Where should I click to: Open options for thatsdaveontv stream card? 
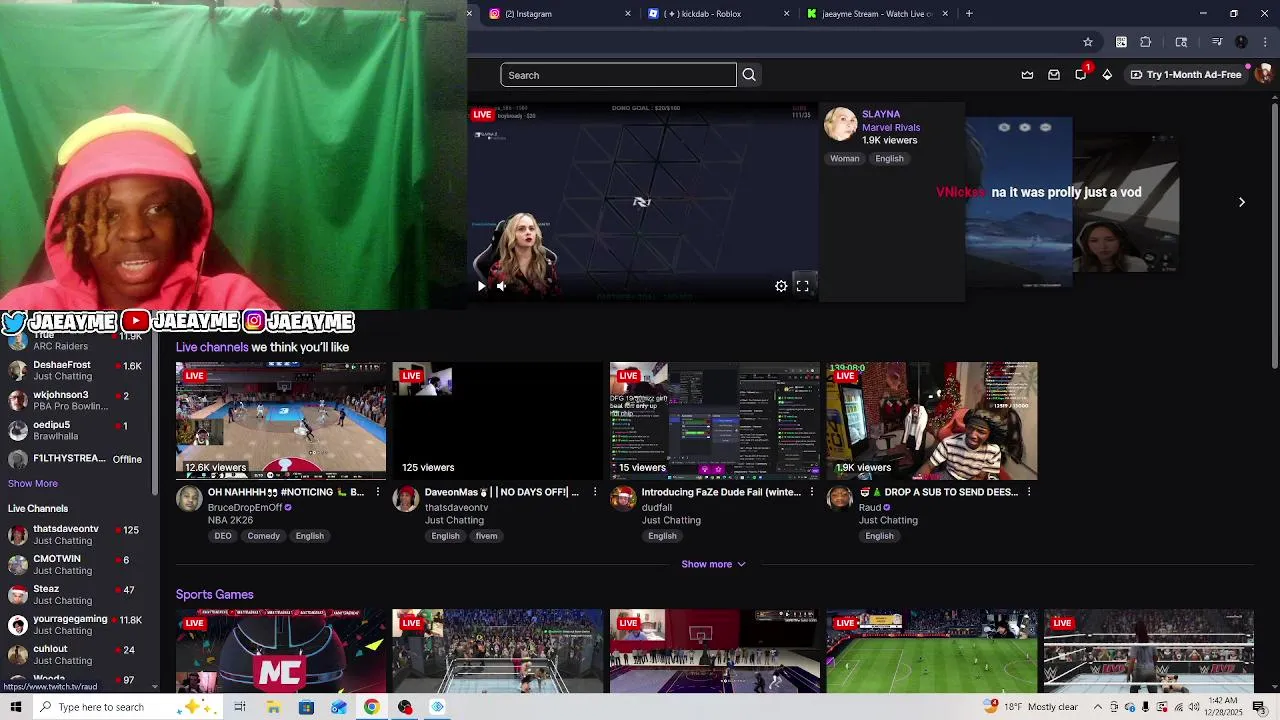coord(594,492)
